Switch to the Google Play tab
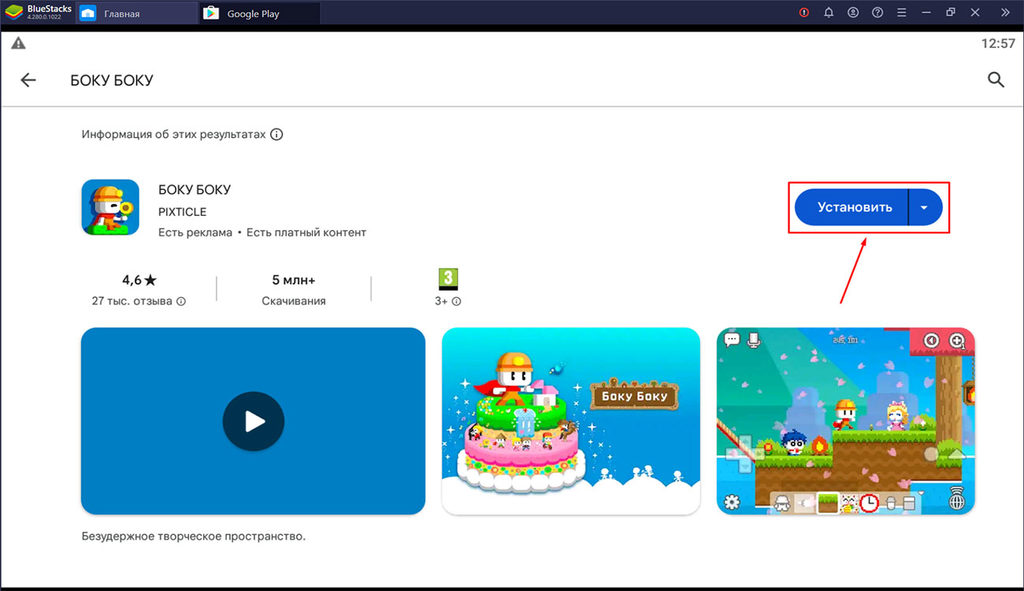 coord(260,13)
